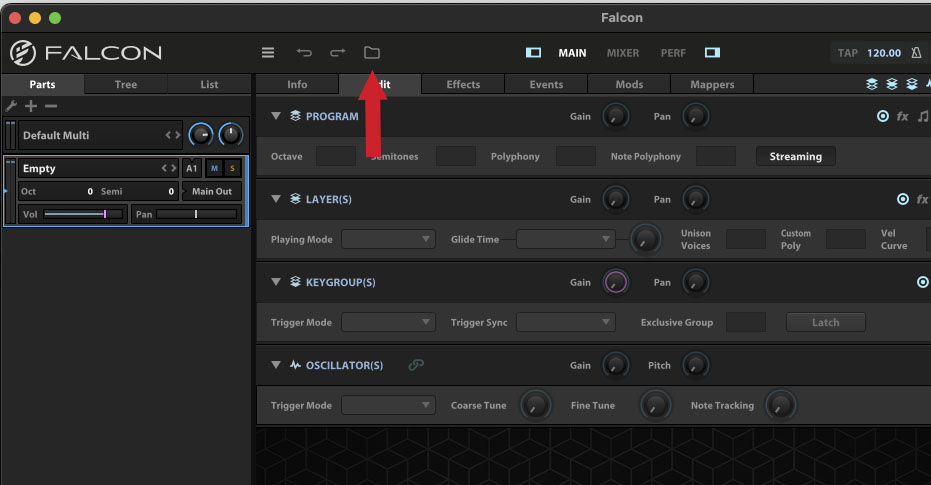Open the Info tab
This screenshot has height=485, width=931.
[297, 84]
